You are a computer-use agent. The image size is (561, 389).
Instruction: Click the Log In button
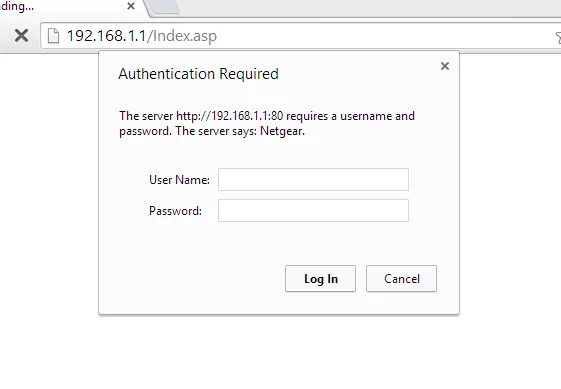[x=320, y=278]
